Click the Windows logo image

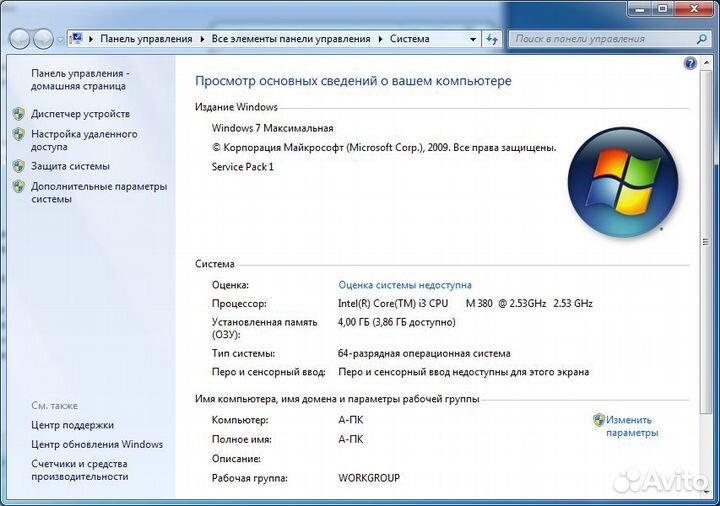pyautogui.click(x=623, y=182)
